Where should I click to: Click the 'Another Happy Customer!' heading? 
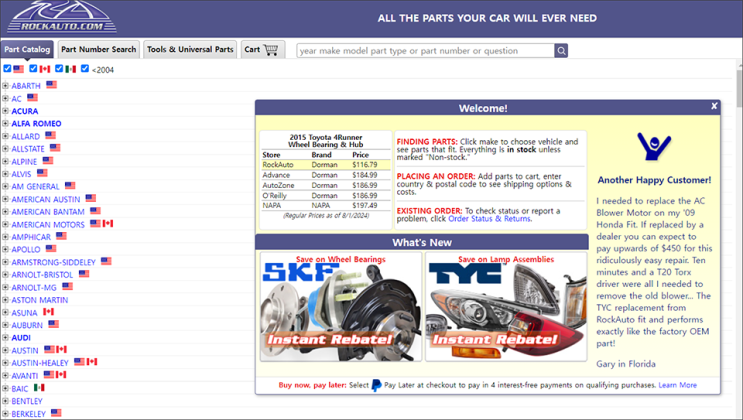click(654, 180)
